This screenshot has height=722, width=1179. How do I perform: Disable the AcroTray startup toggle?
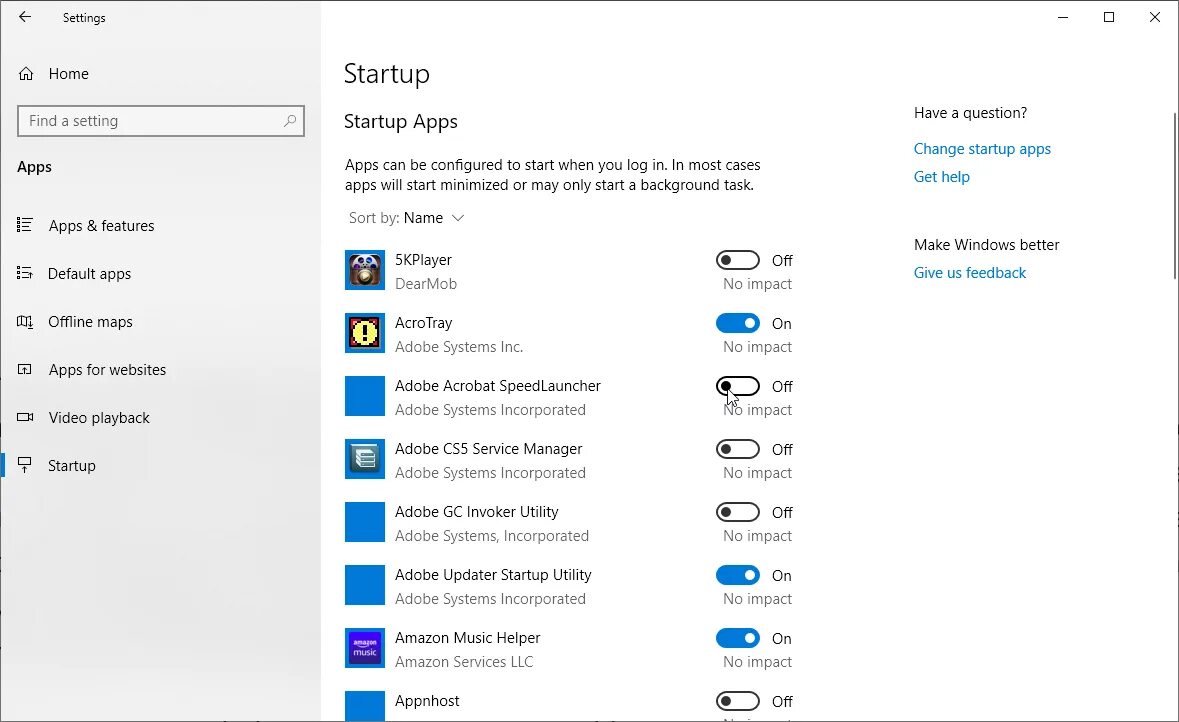point(738,323)
